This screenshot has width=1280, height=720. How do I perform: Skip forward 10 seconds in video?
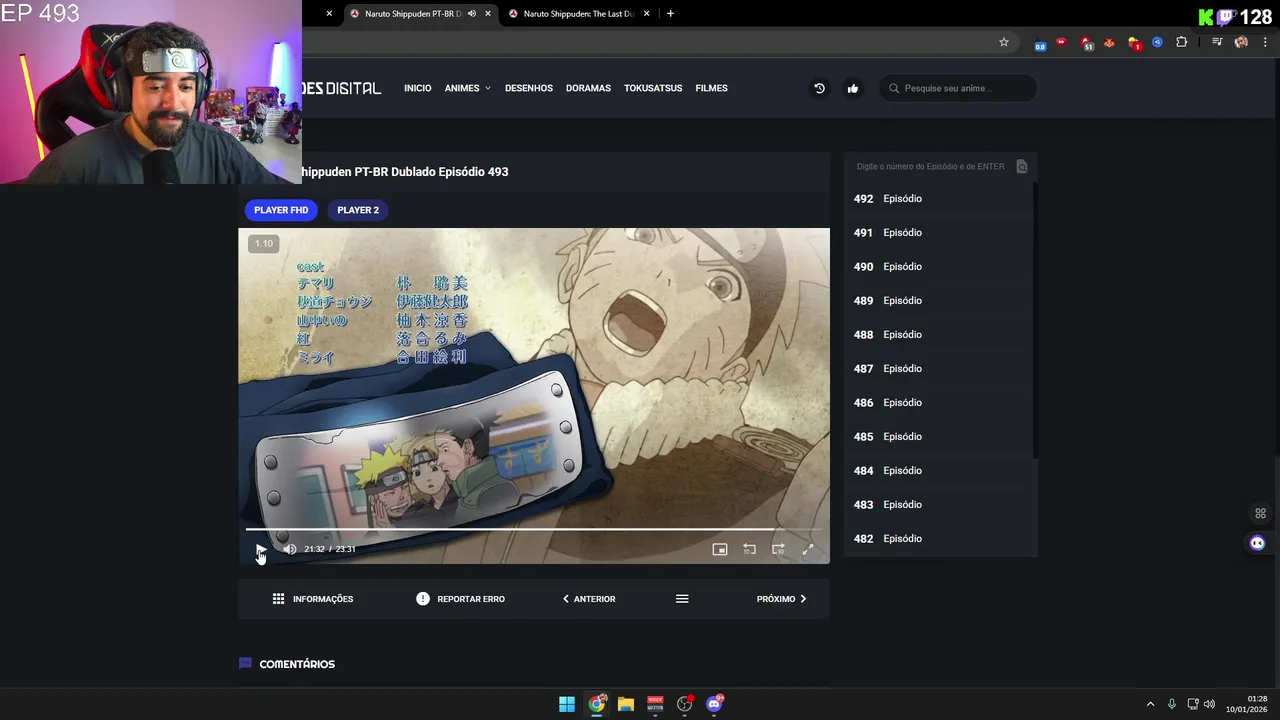(x=778, y=549)
